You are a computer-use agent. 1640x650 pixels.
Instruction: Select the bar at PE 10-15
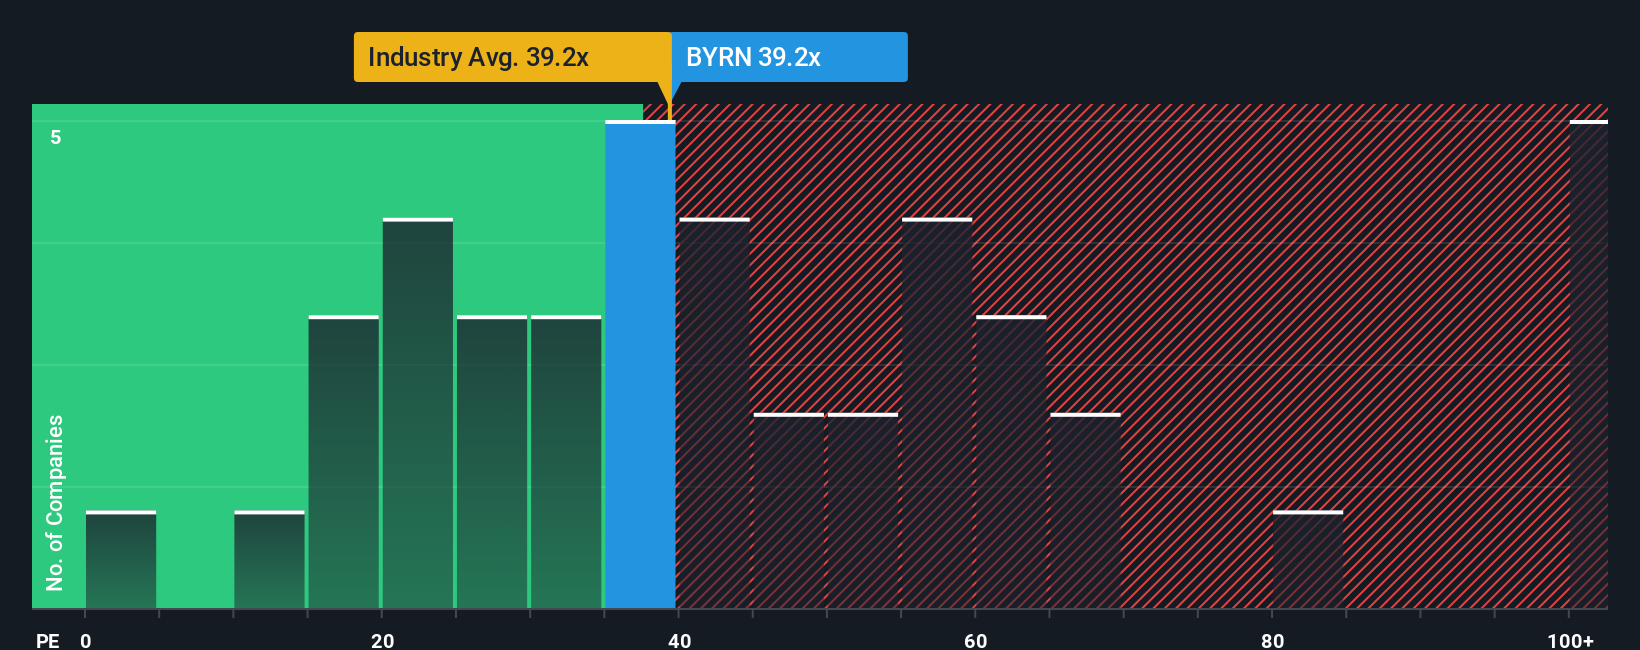coord(269,560)
